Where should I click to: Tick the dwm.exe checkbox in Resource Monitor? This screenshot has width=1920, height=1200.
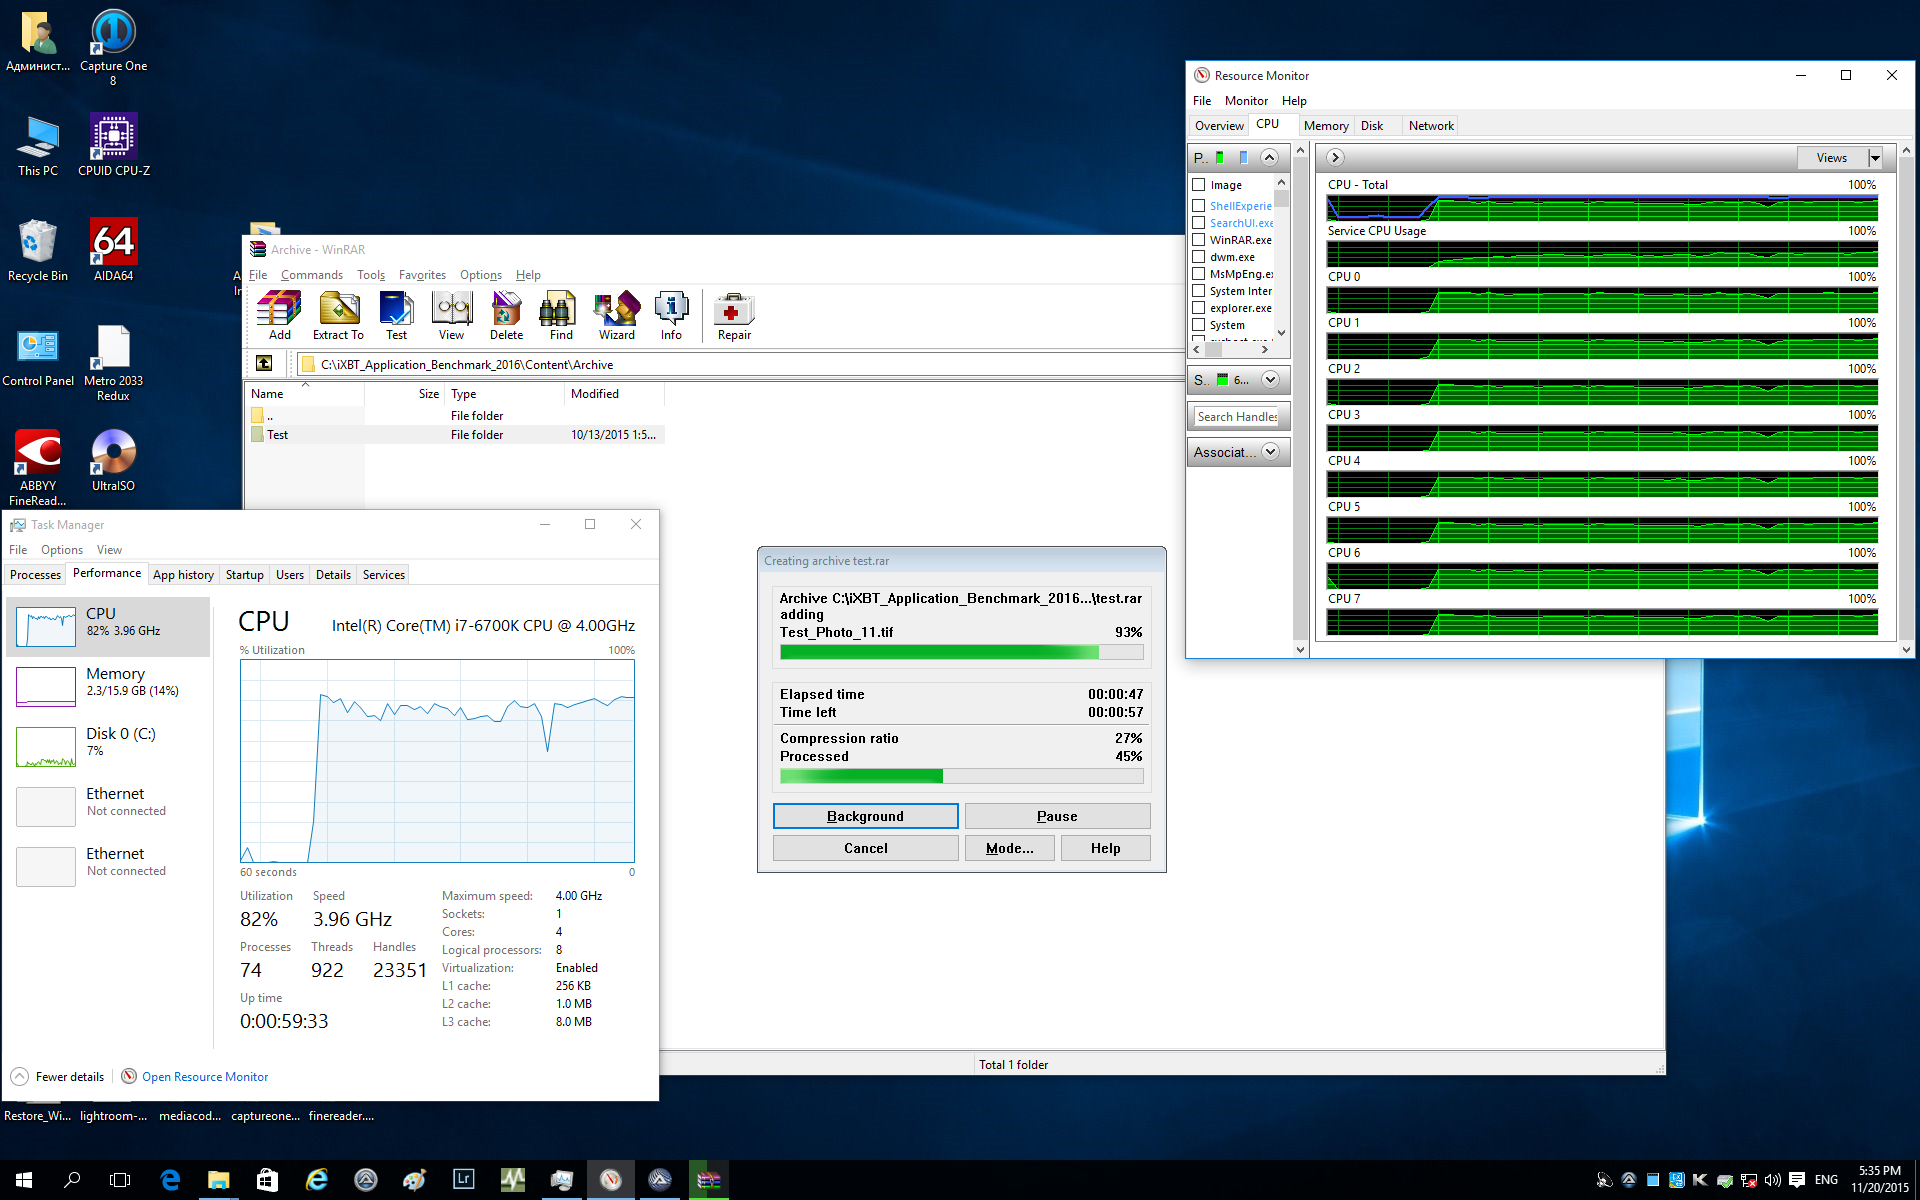click(1198, 257)
